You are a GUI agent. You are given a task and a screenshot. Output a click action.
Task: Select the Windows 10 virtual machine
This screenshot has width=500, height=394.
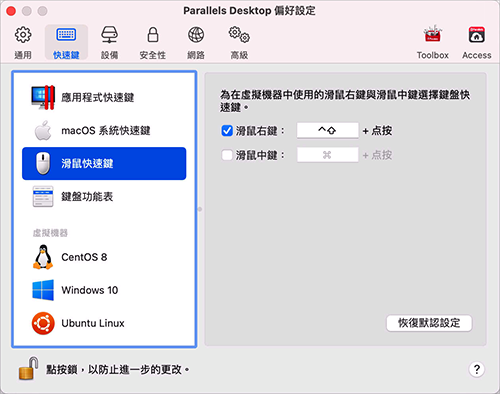coord(104,290)
